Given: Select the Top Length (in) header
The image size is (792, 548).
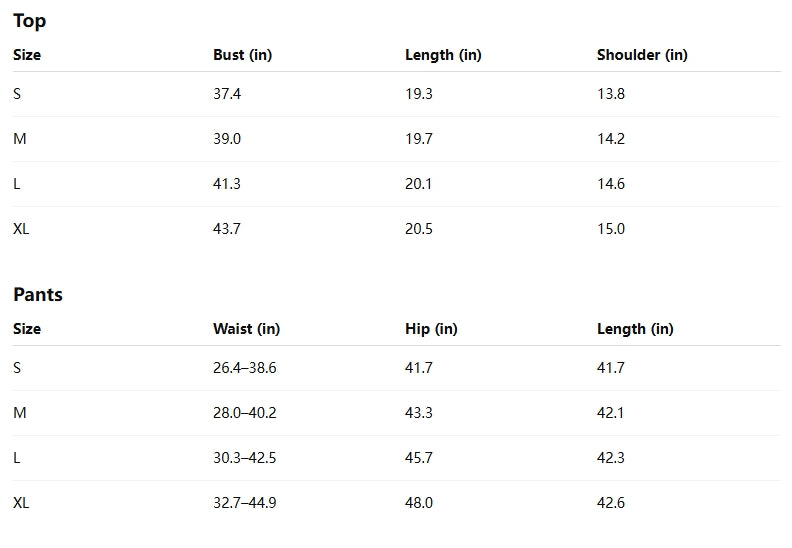Looking at the screenshot, I should (443, 55).
